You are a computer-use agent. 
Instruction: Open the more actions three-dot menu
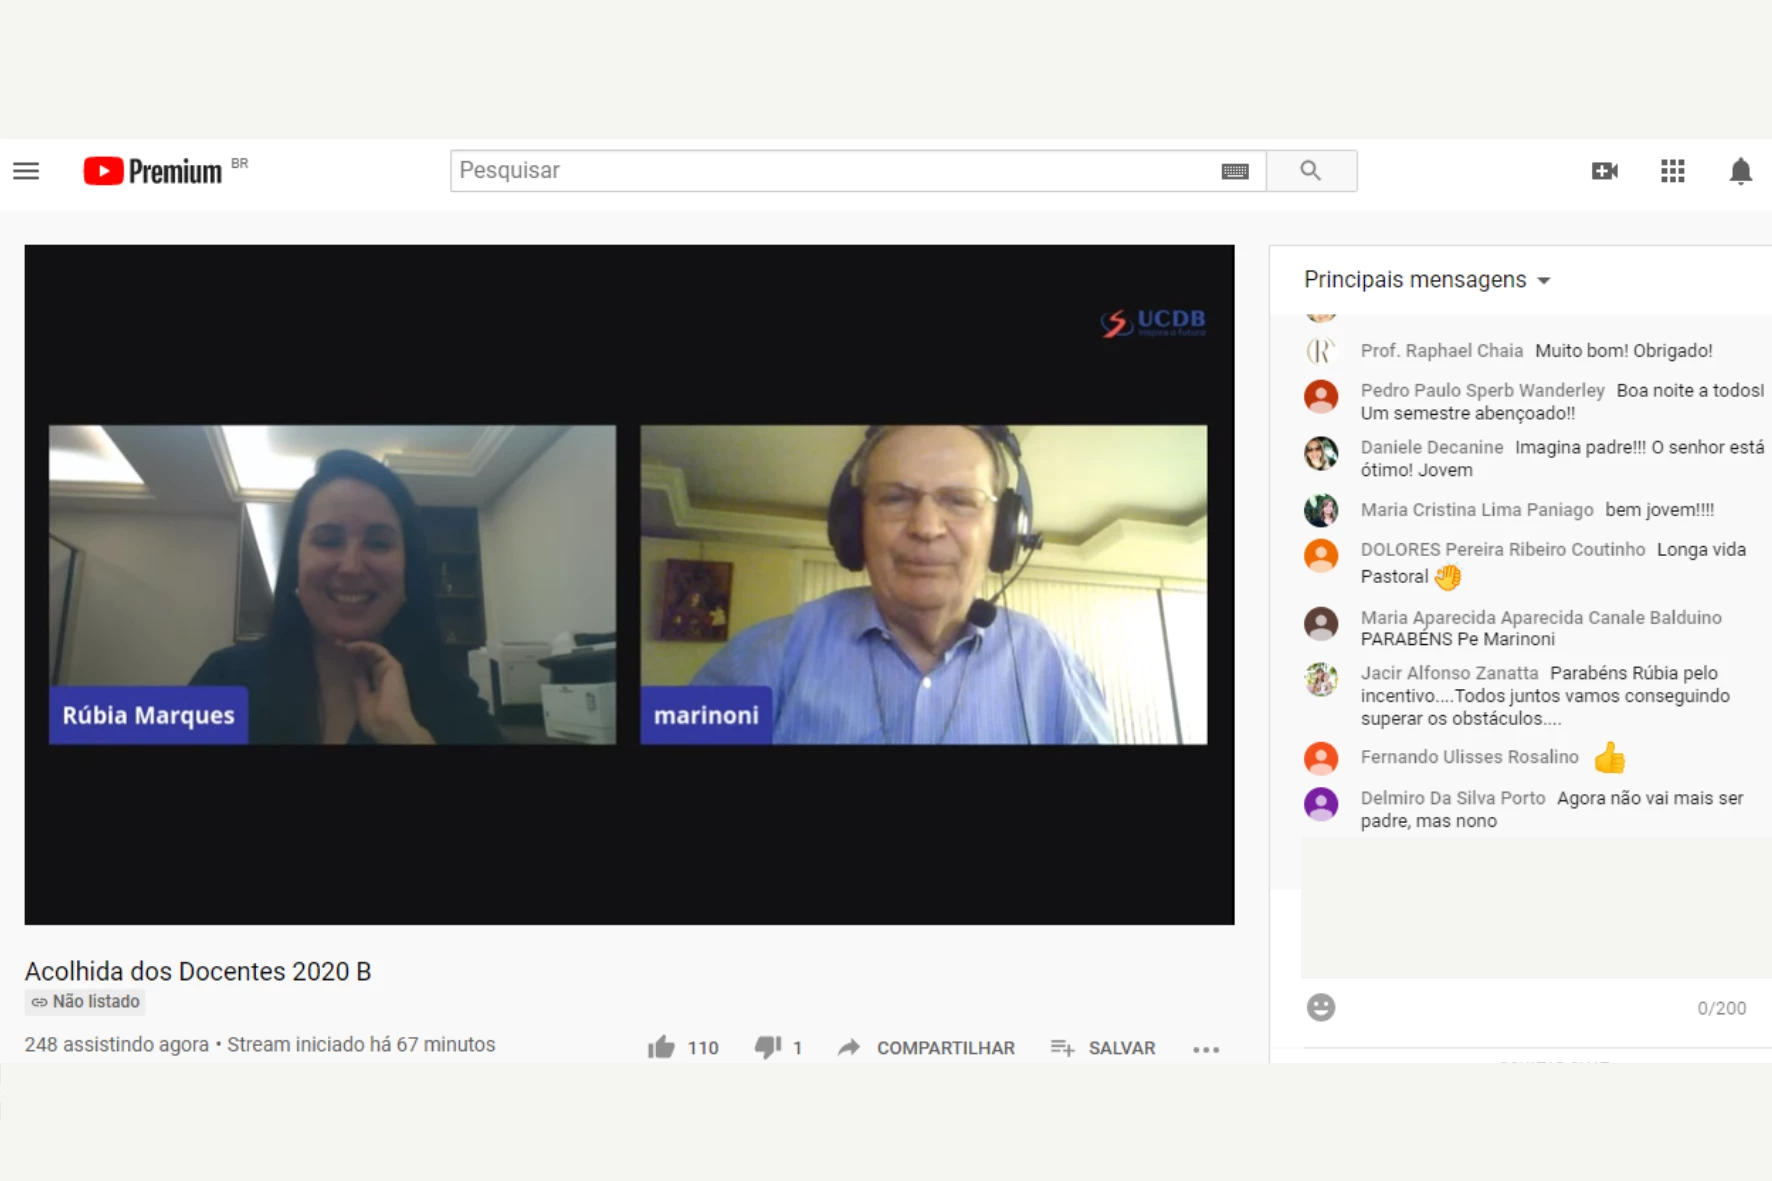tap(1205, 1048)
